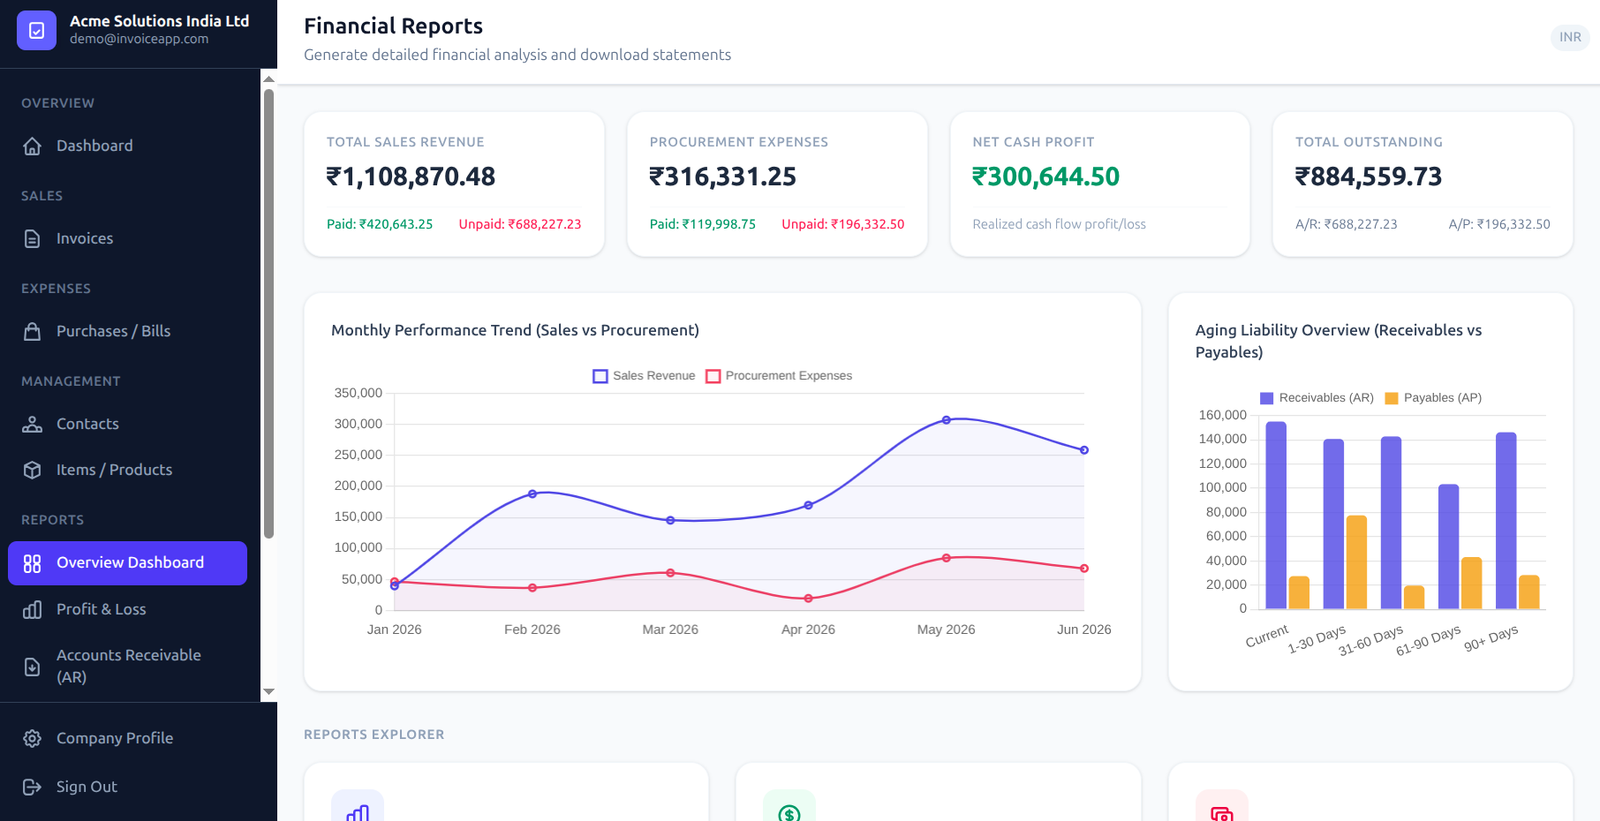Click the Items / Products box icon
The image size is (1600, 821).
click(32, 470)
